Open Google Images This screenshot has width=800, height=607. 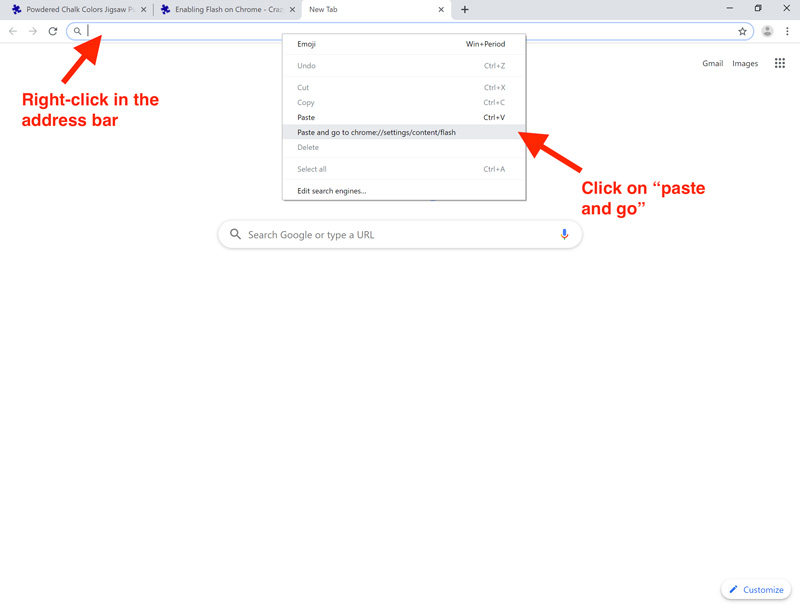coord(745,63)
